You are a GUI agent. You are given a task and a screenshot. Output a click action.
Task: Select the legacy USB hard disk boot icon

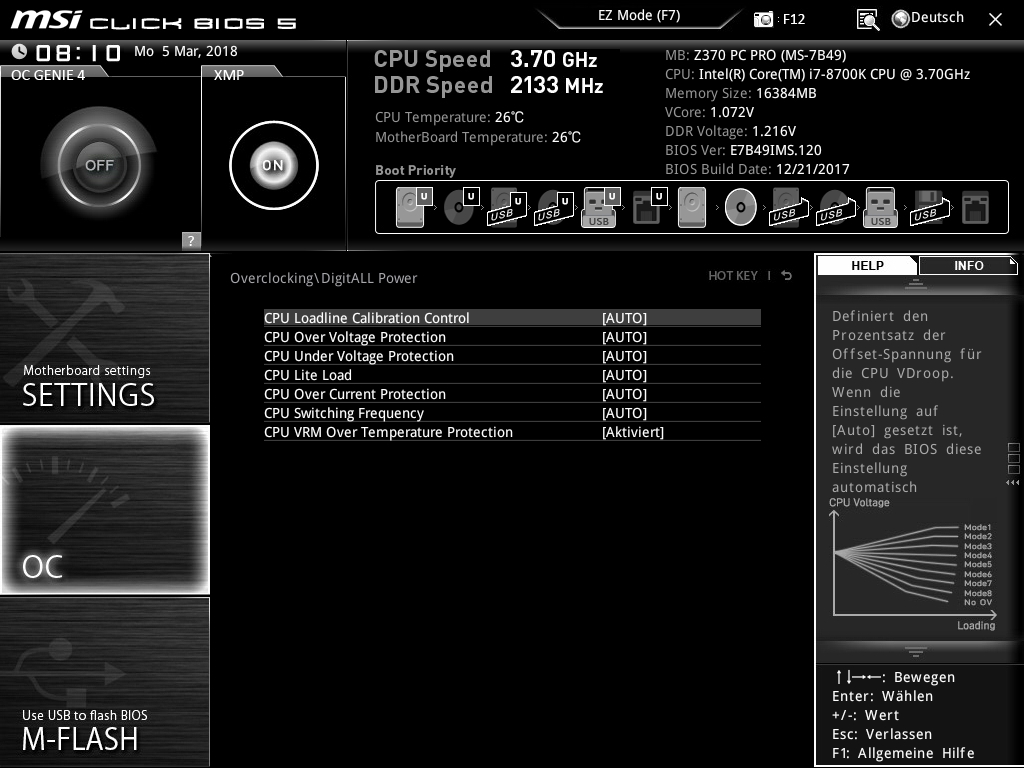pyautogui.click(x=789, y=207)
